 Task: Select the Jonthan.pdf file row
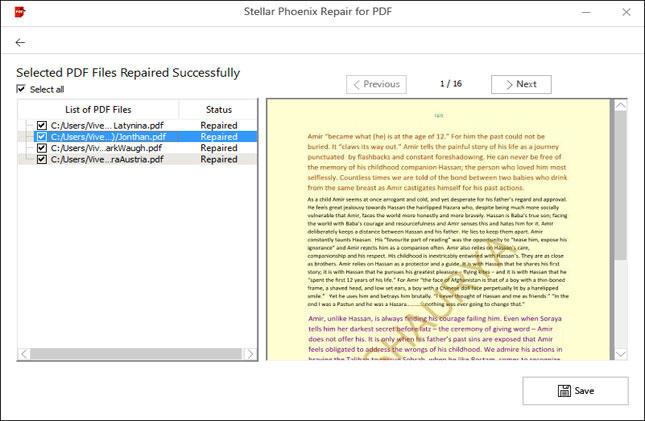pos(138,137)
